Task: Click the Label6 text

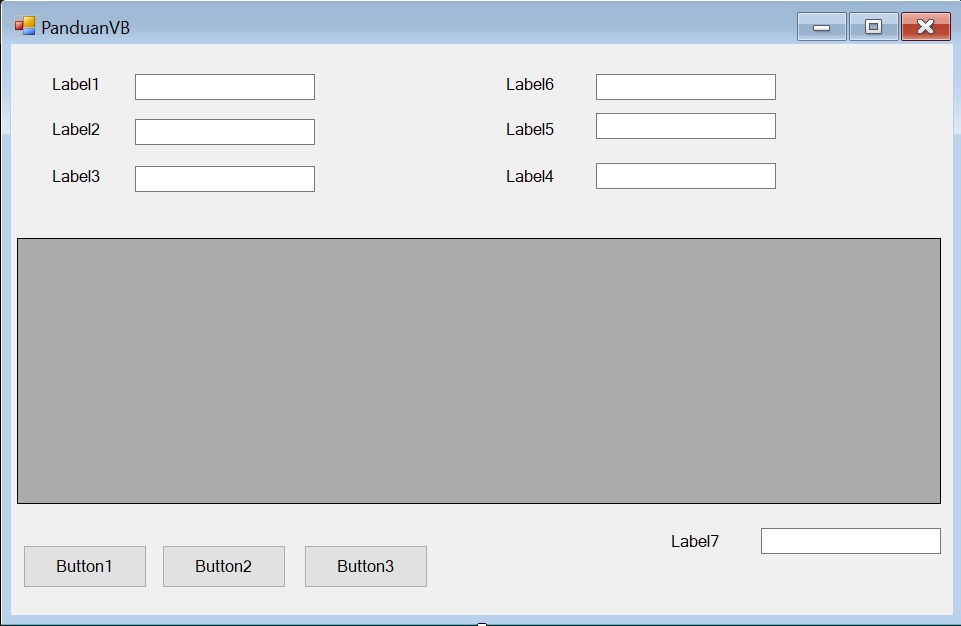Action: click(529, 85)
